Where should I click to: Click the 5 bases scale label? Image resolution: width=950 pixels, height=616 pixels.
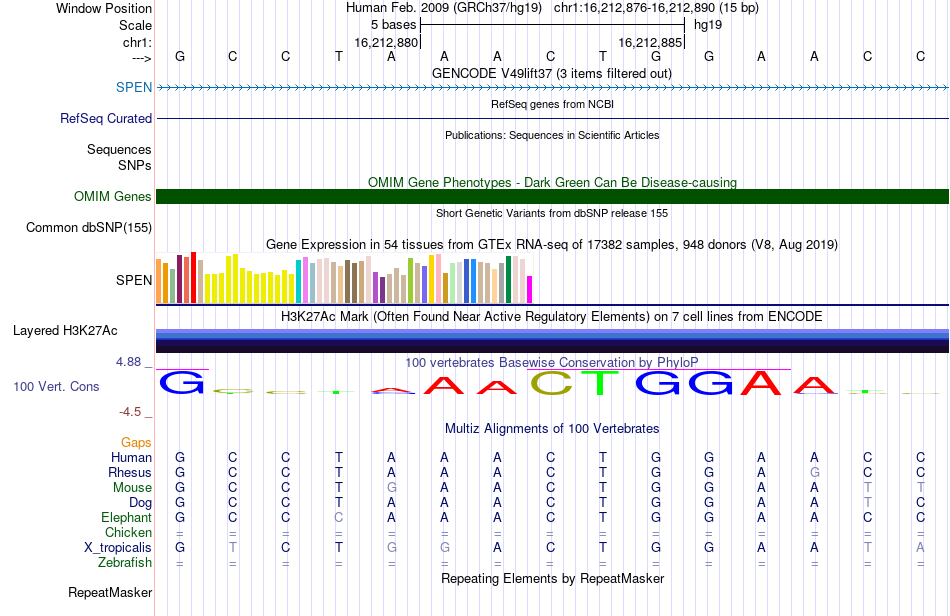pyautogui.click(x=394, y=25)
